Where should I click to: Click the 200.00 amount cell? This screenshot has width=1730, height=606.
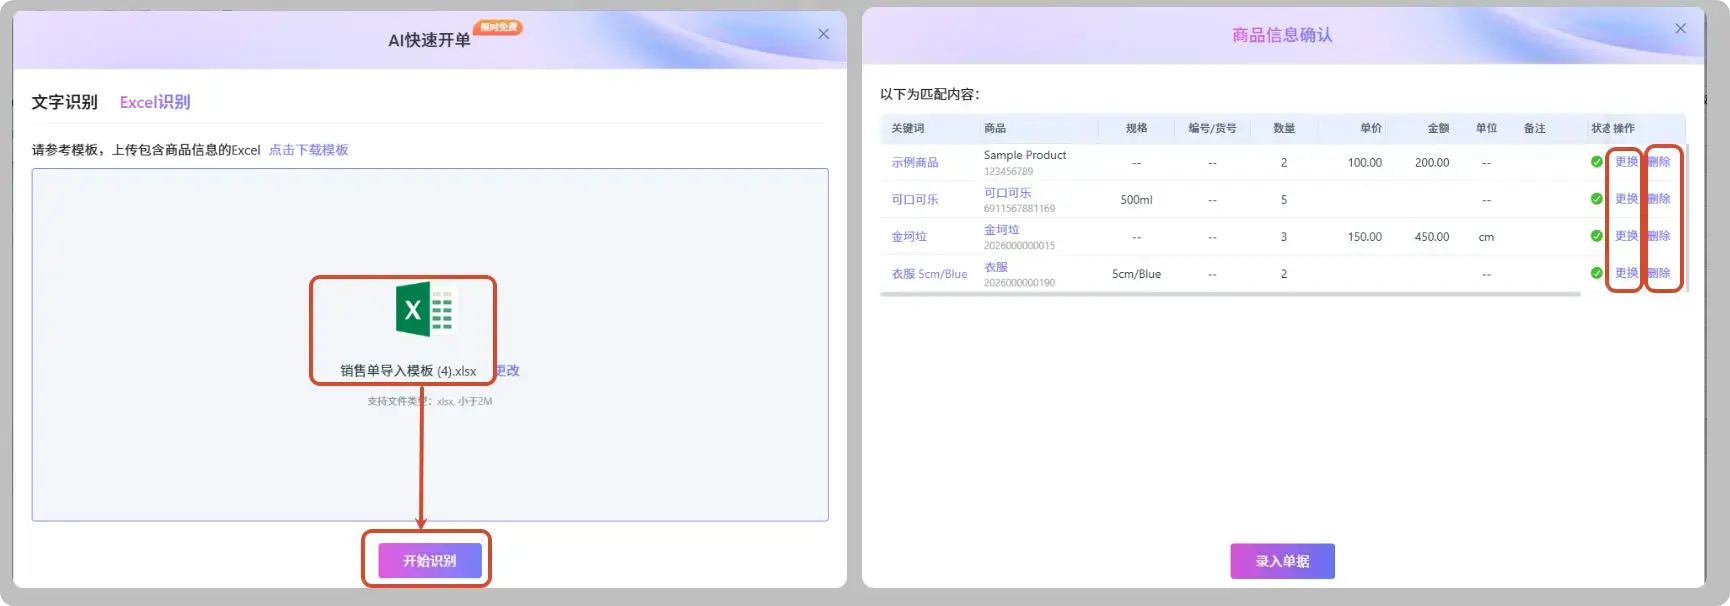tap(1431, 163)
